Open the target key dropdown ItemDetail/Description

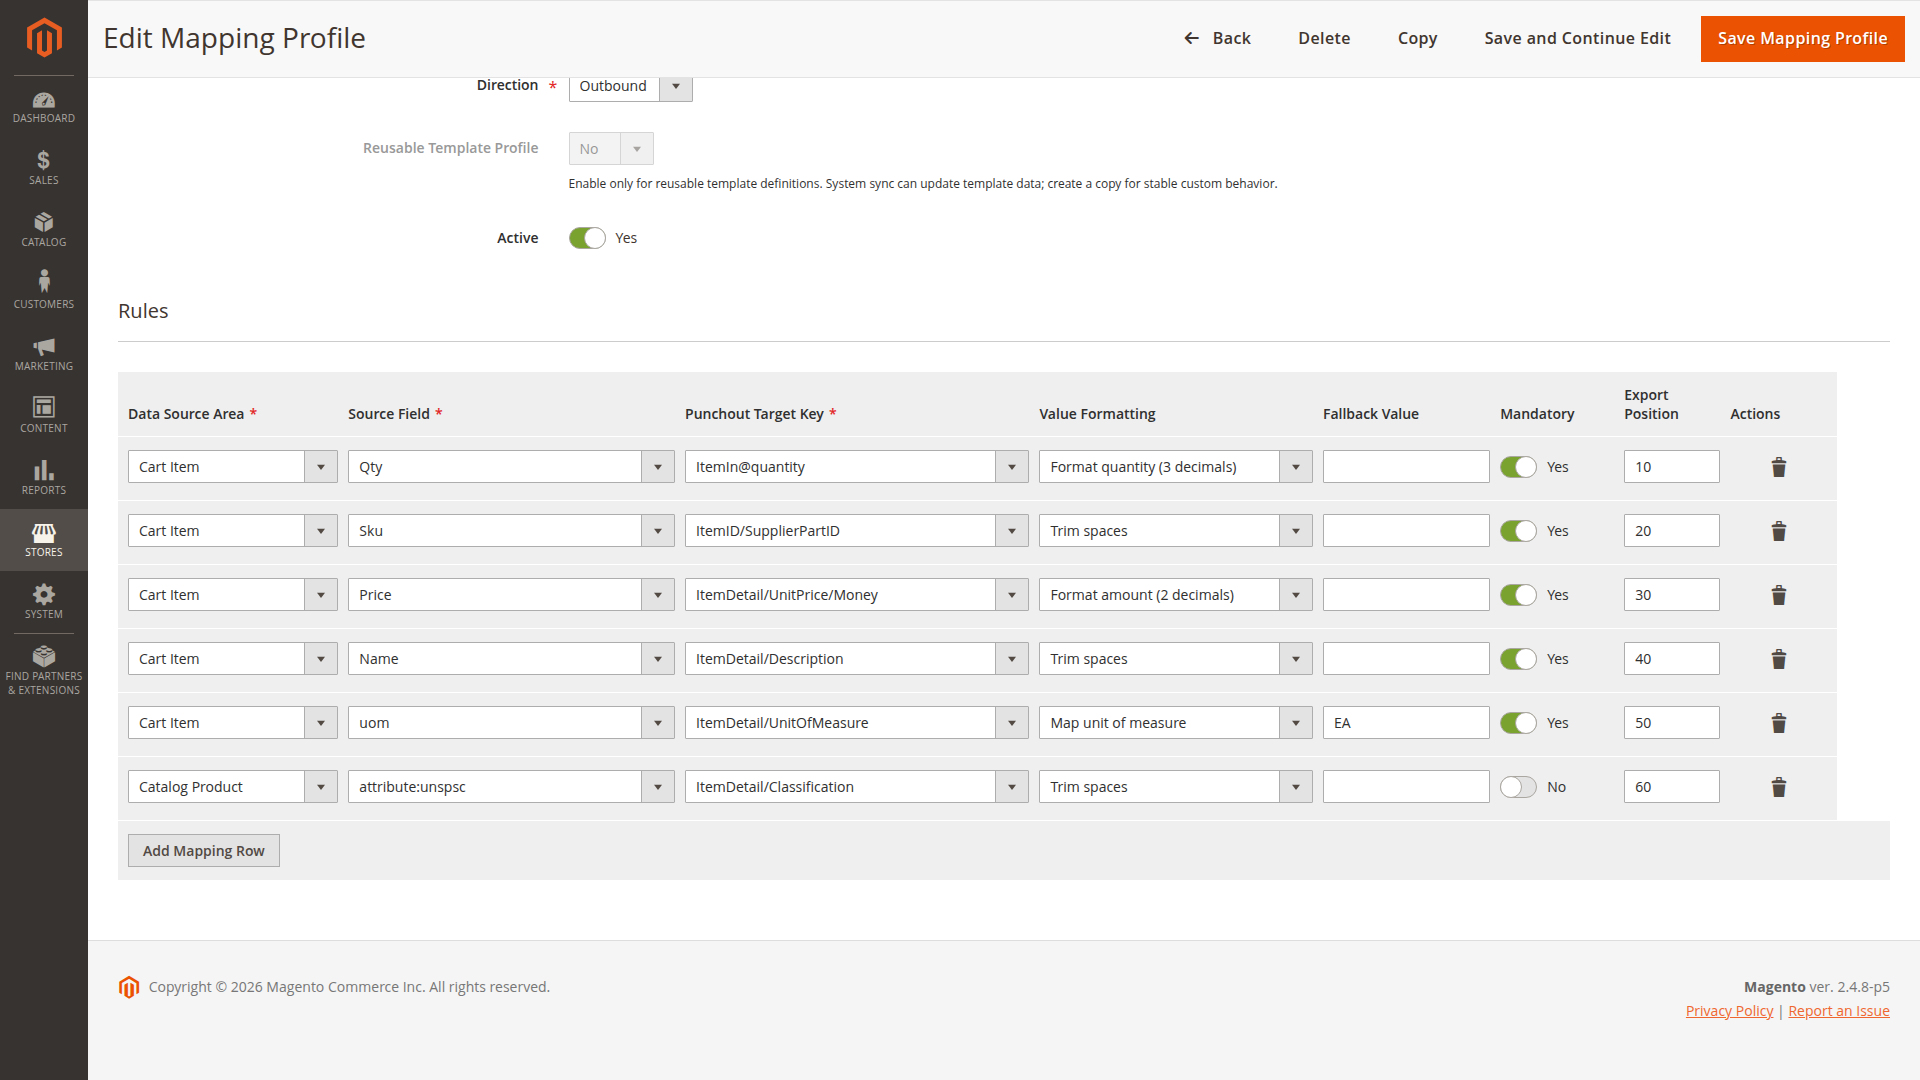click(856, 659)
